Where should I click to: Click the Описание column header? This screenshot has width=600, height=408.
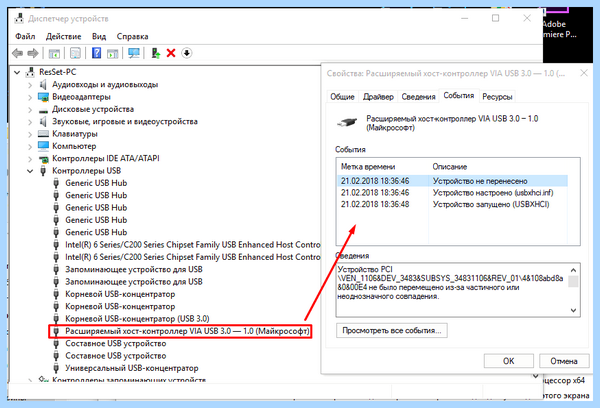(x=450, y=167)
